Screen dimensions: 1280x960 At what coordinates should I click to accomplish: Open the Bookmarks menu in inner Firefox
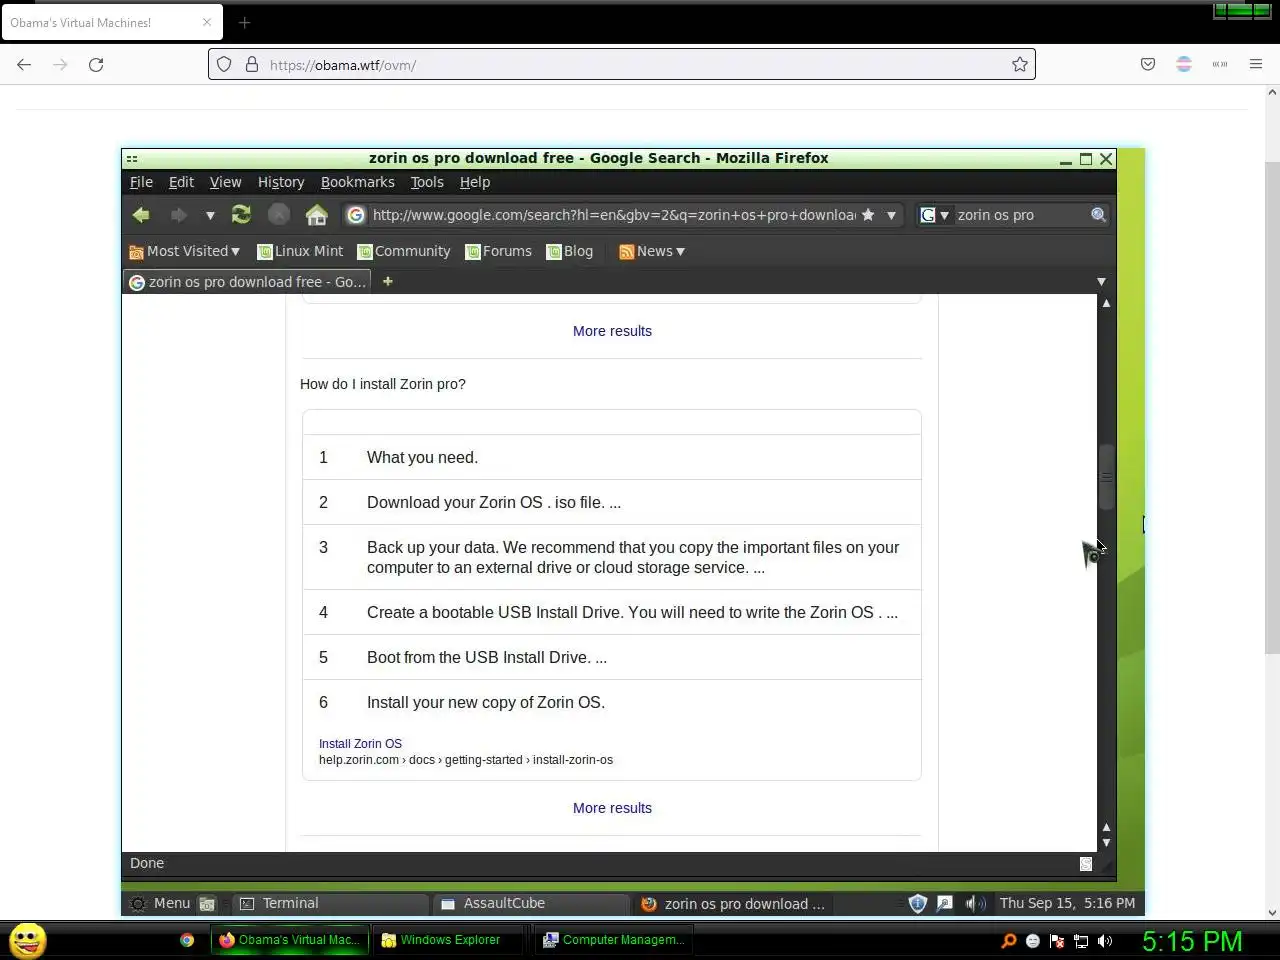click(x=357, y=182)
